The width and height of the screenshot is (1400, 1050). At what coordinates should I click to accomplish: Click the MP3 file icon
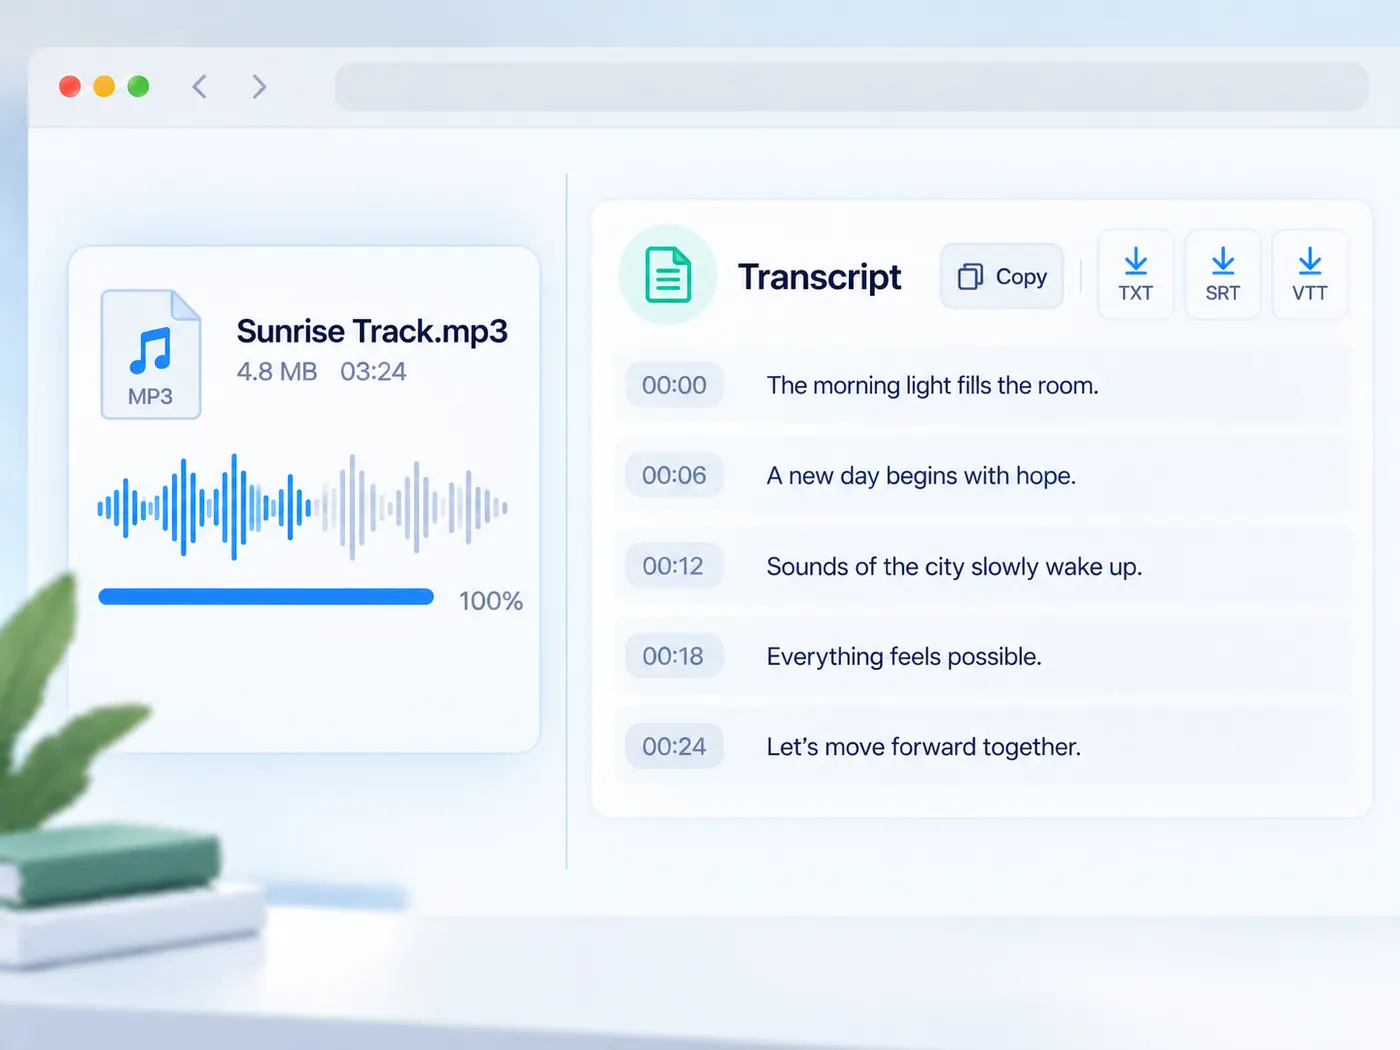pyautogui.click(x=151, y=354)
